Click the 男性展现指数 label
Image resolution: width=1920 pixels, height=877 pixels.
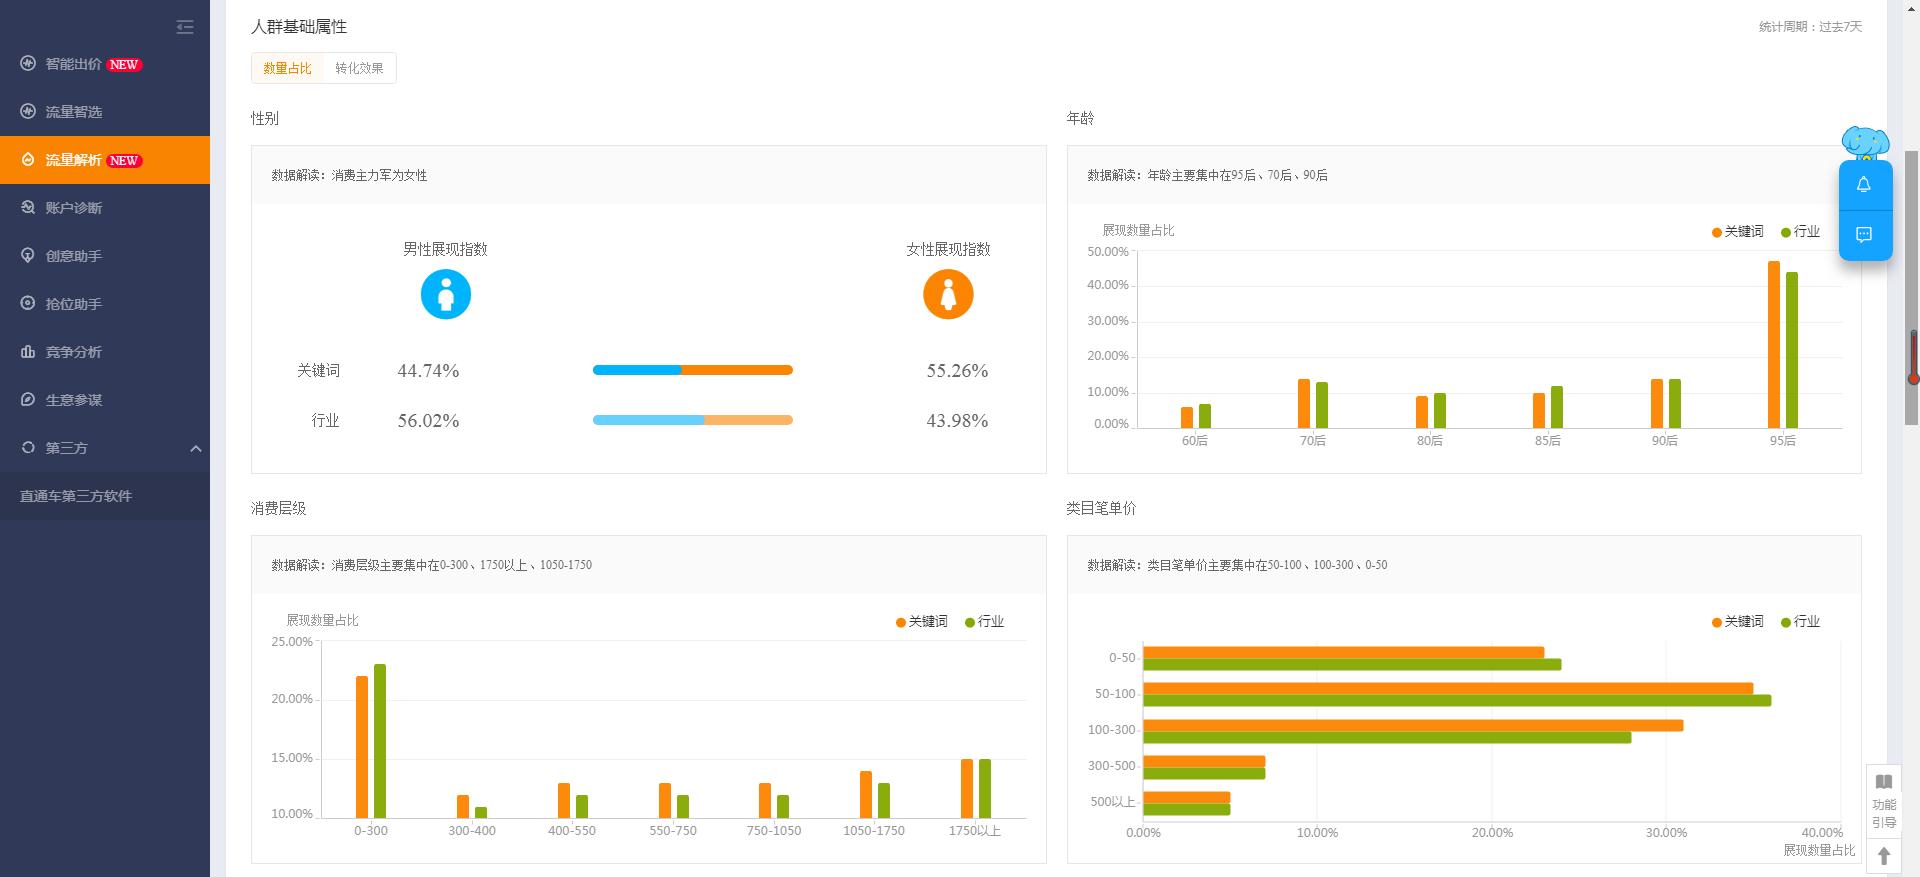coord(445,249)
